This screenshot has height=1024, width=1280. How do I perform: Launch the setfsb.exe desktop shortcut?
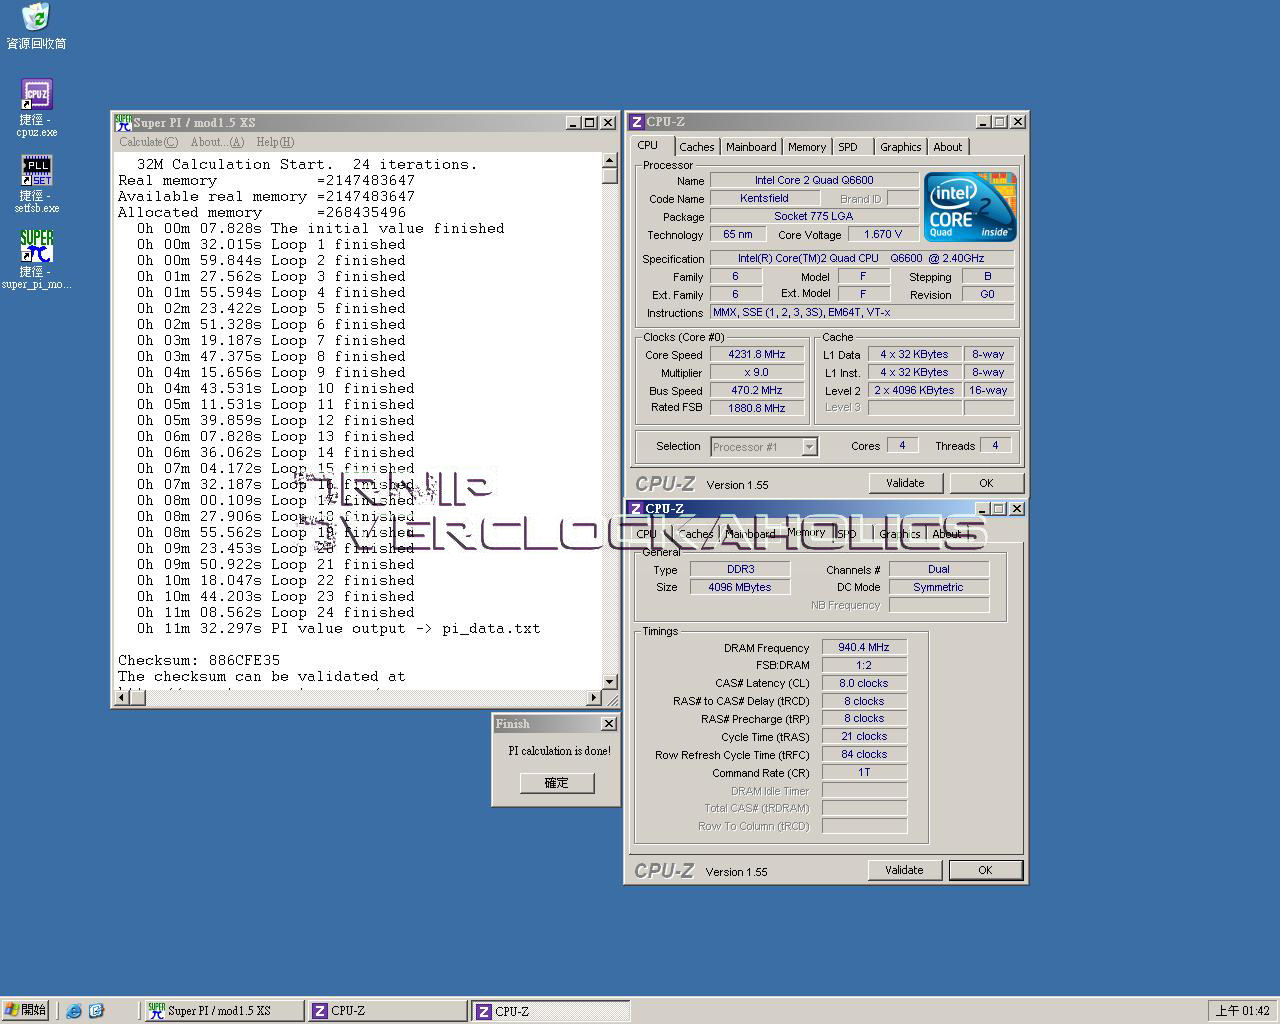pyautogui.click(x=36, y=171)
